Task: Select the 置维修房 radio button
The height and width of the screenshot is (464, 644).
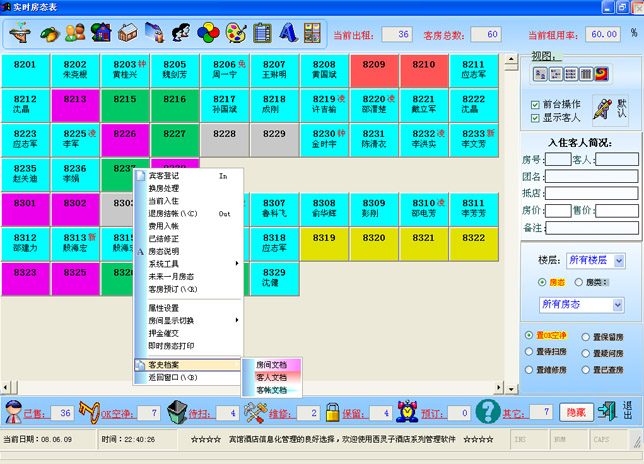Action: (x=529, y=369)
